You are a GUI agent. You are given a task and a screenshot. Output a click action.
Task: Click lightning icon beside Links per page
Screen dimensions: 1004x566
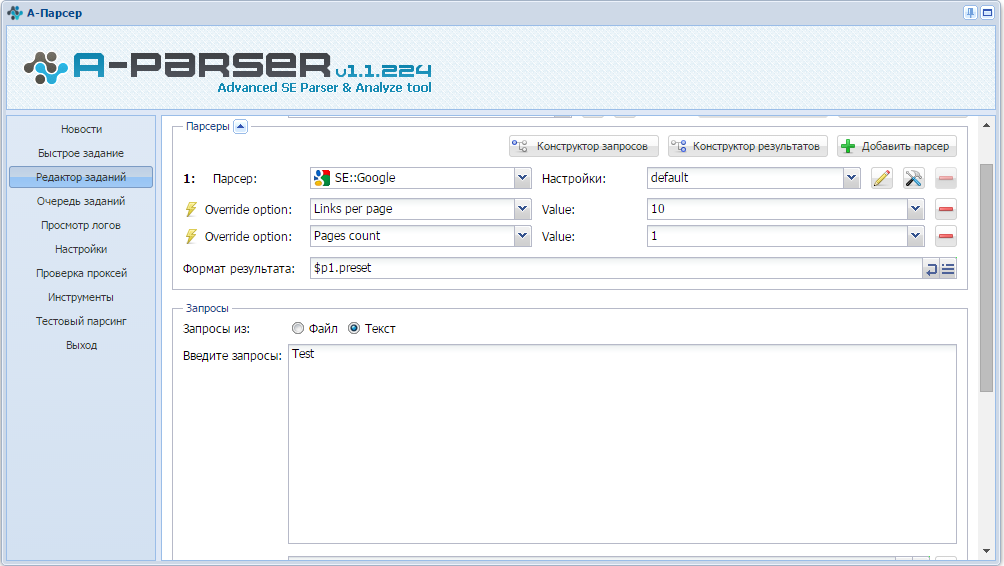click(191, 209)
